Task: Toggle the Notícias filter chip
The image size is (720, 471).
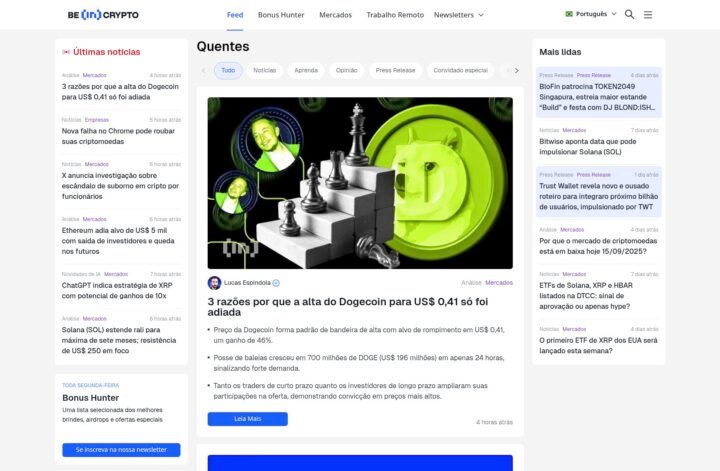Action: [x=264, y=70]
